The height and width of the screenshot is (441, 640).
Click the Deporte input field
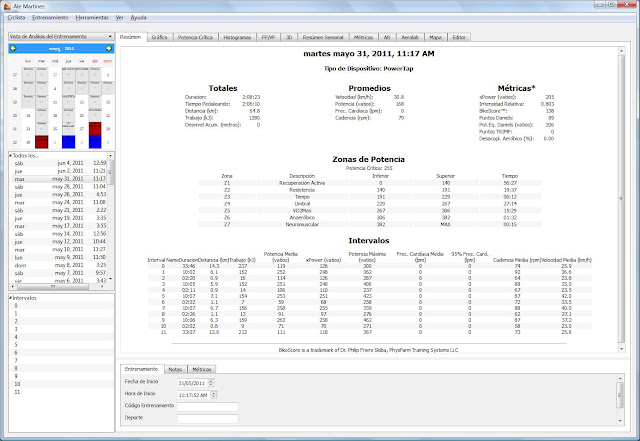207,419
